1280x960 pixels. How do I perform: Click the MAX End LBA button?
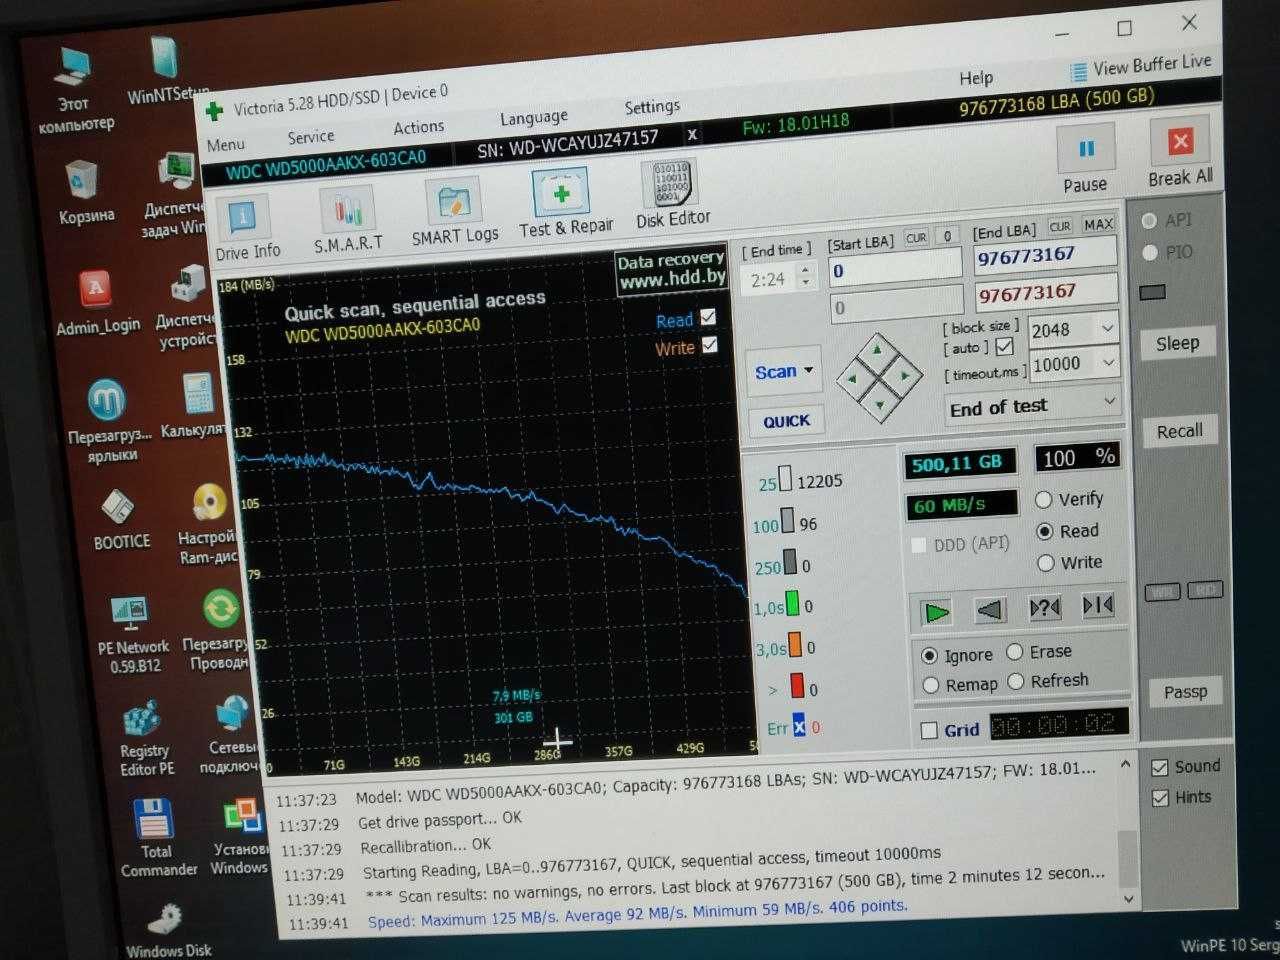[1098, 224]
